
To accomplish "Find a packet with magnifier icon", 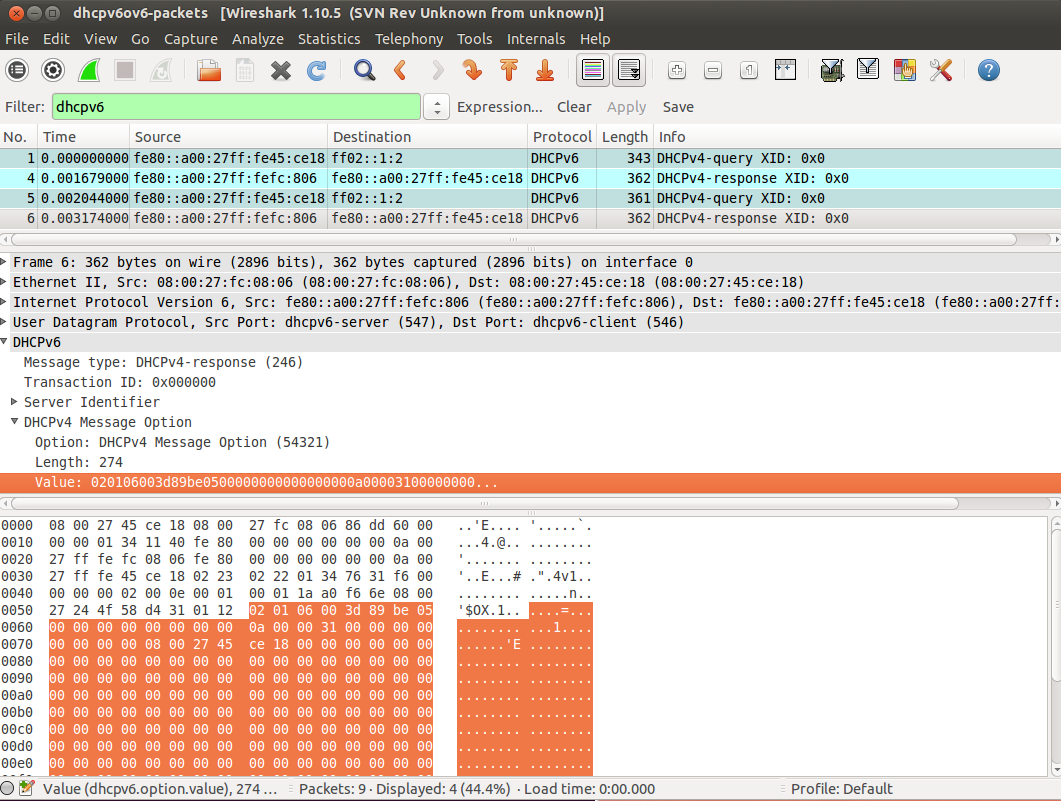I will coord(365,70).
